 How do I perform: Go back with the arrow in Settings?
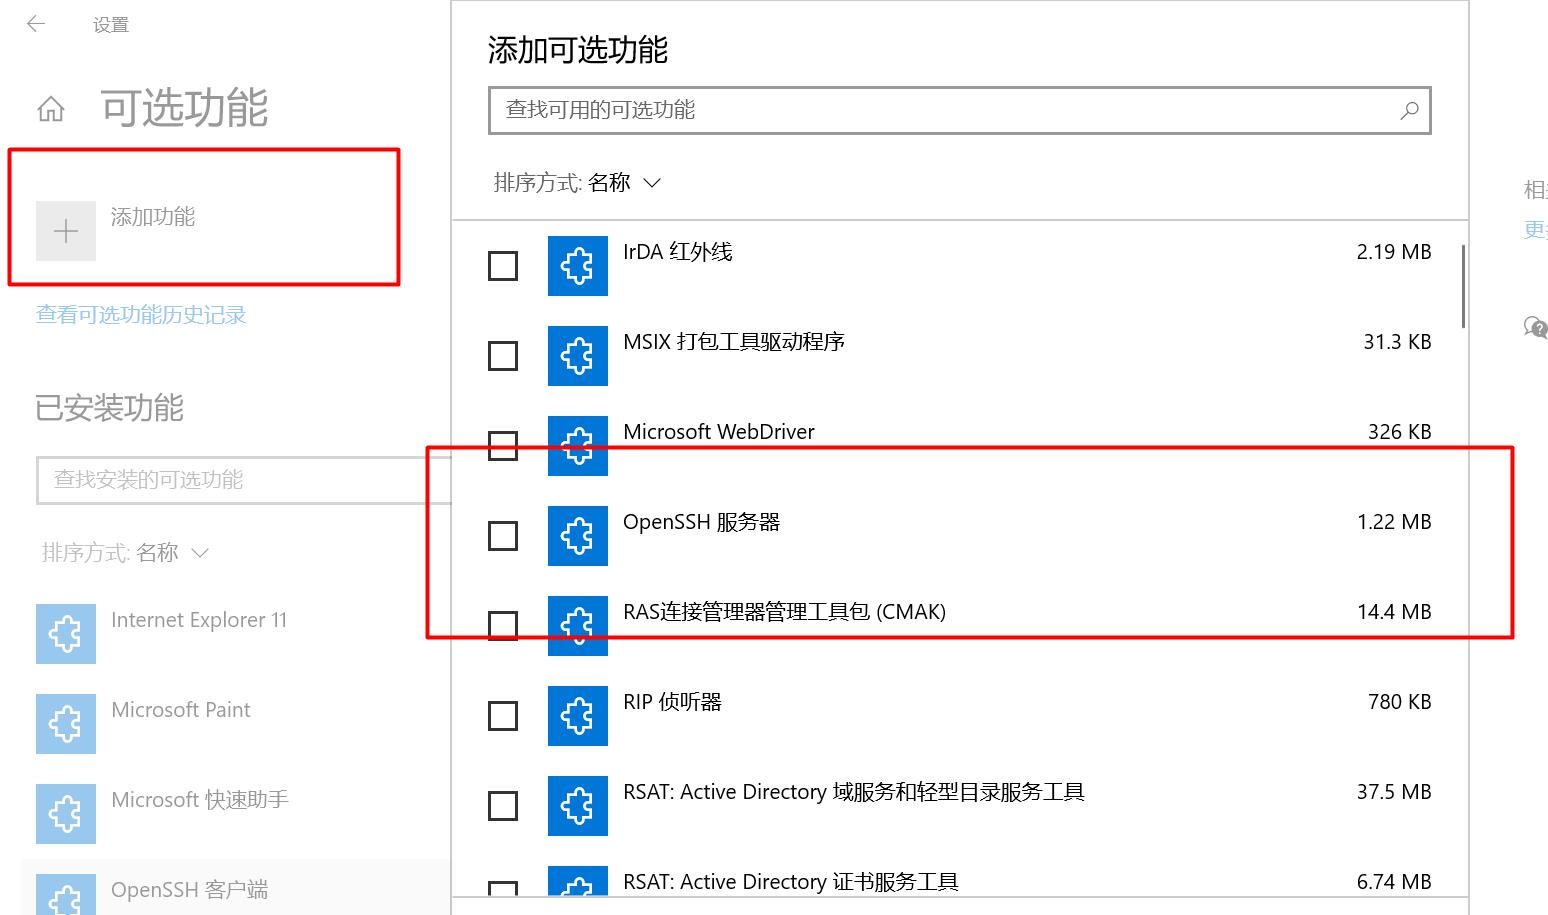tap(36, 24)
